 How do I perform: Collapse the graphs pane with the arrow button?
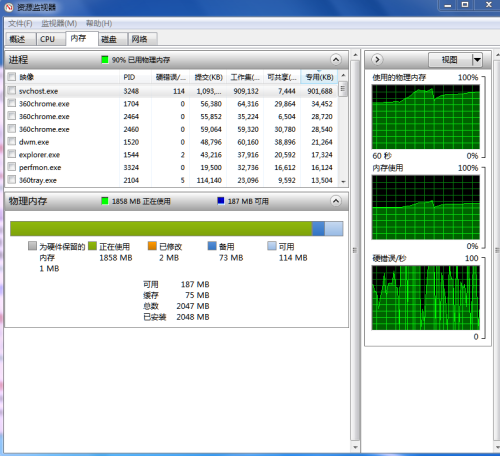pos(377,60)
